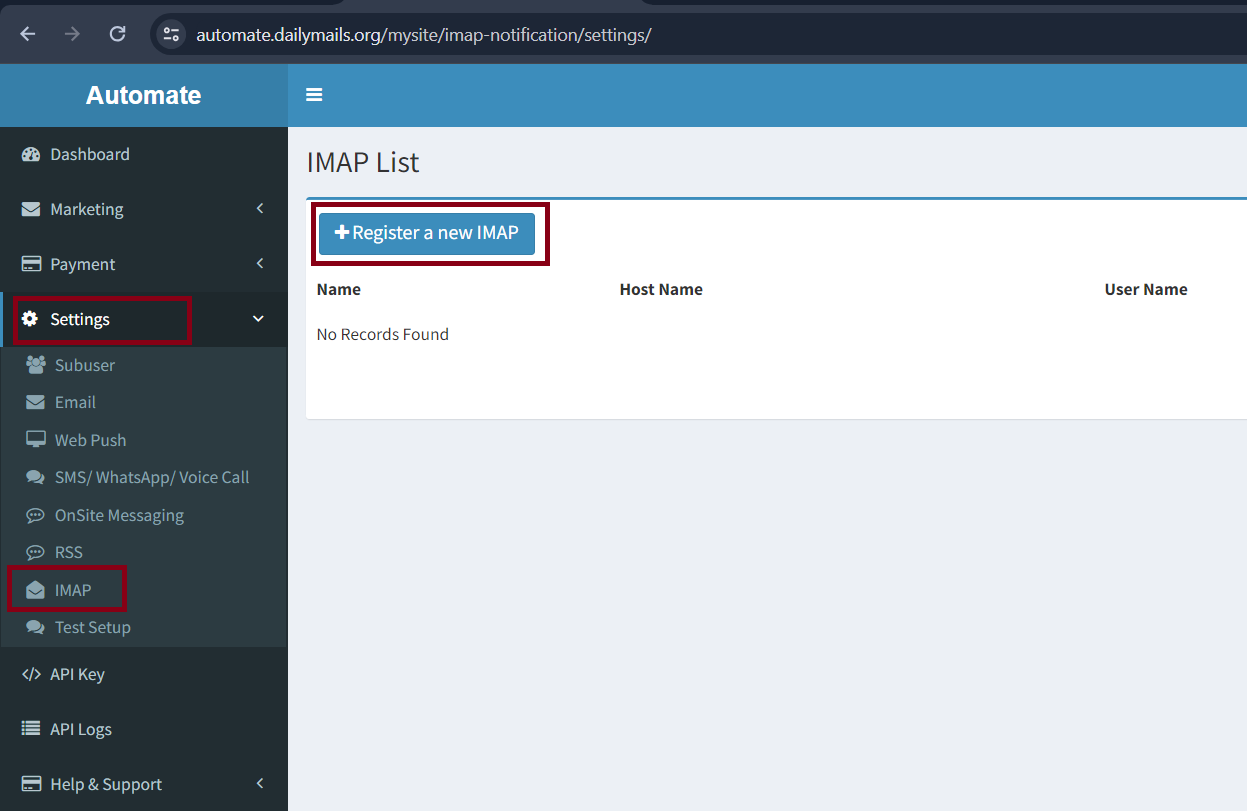Go to OnSite Messaging settings
The height and width of the screenshot is (811, 1247).
pyautogui.click(x=119, y=515)
